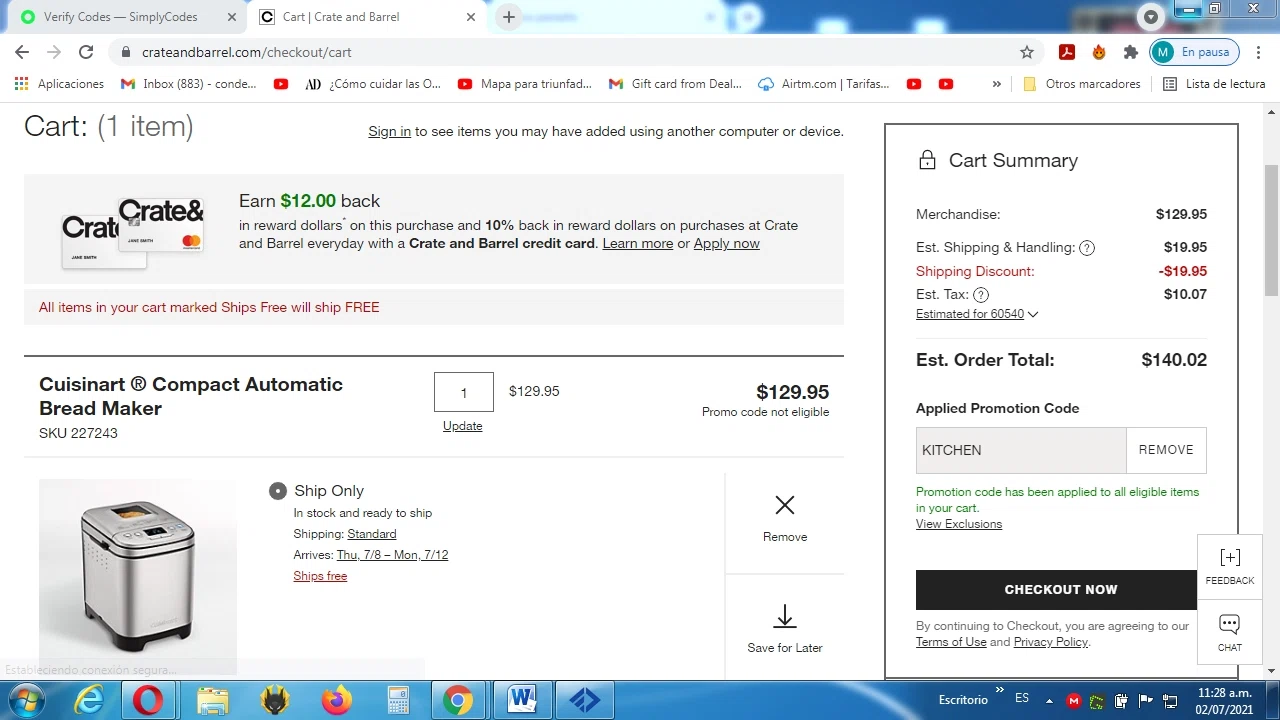This screenshot has width=1280, height=720.
Task: Open the Extensions puzzle piece menu
Action: tap(1131, 52)
